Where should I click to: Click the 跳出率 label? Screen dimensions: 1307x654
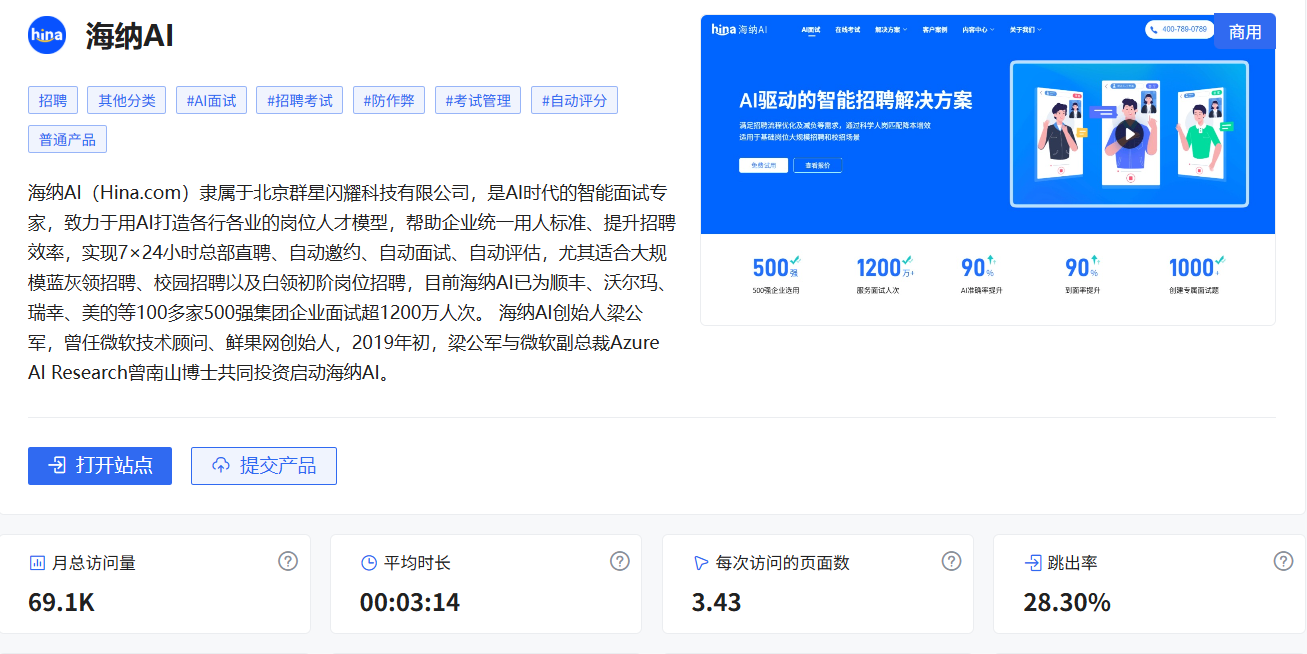[x=1072, y=563]
